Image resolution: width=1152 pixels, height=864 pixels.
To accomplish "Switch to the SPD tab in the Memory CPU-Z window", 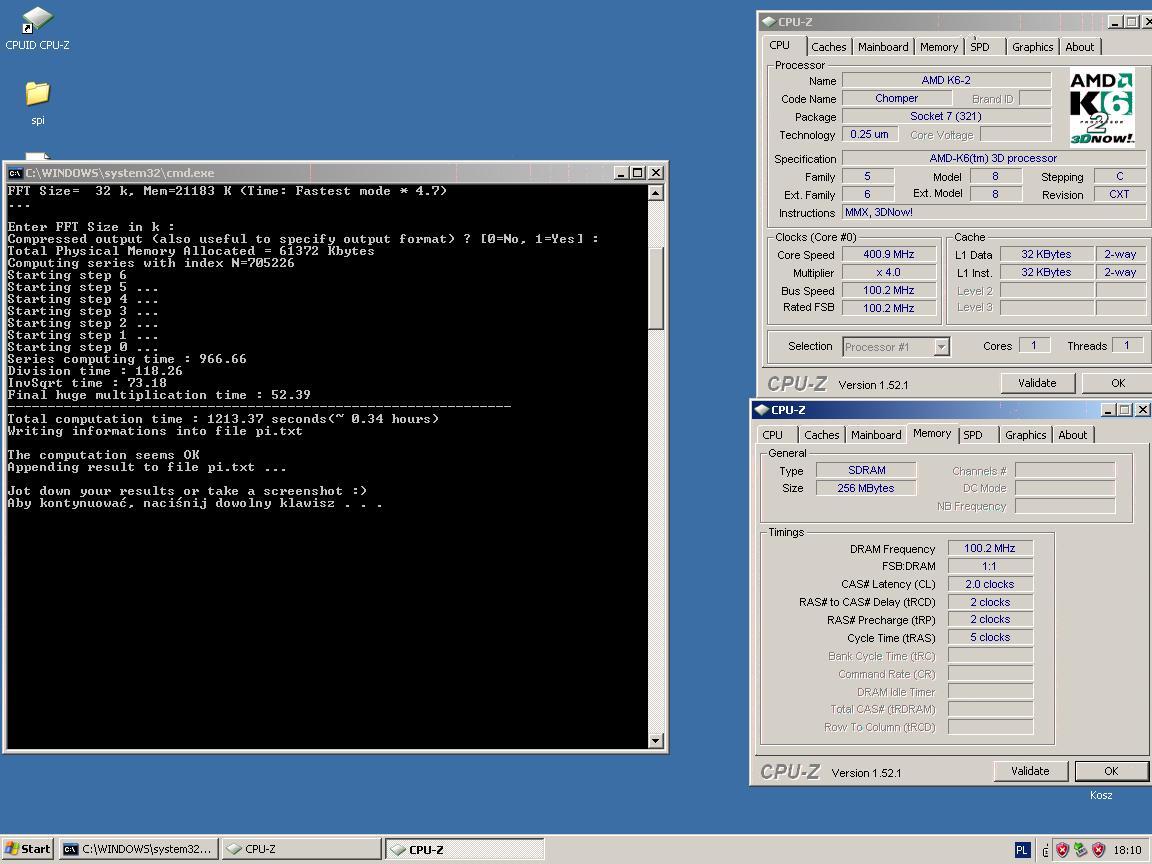I will coord(973,435).
